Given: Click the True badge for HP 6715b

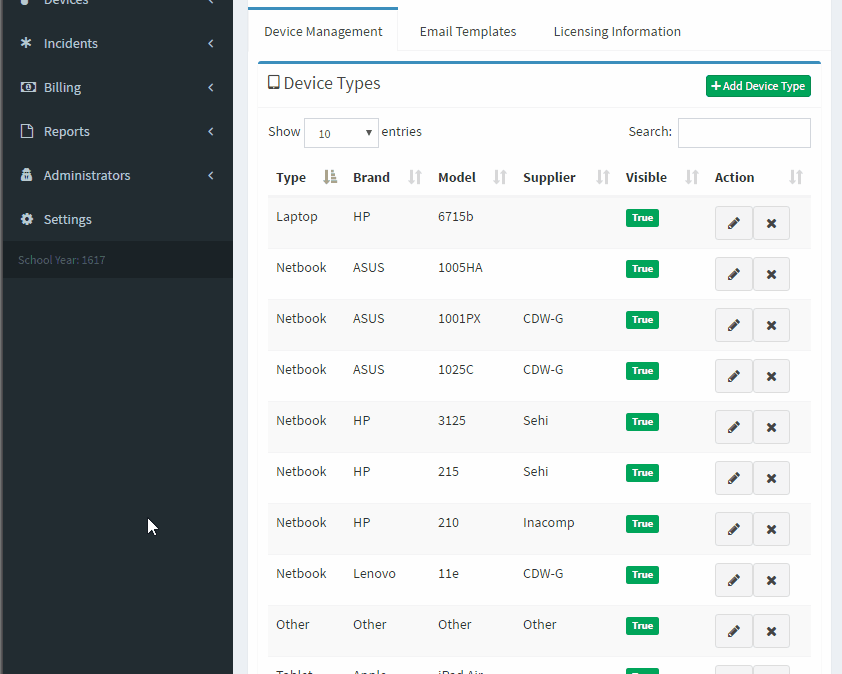Looking at the screenshot, I should (x=642, y=218).
